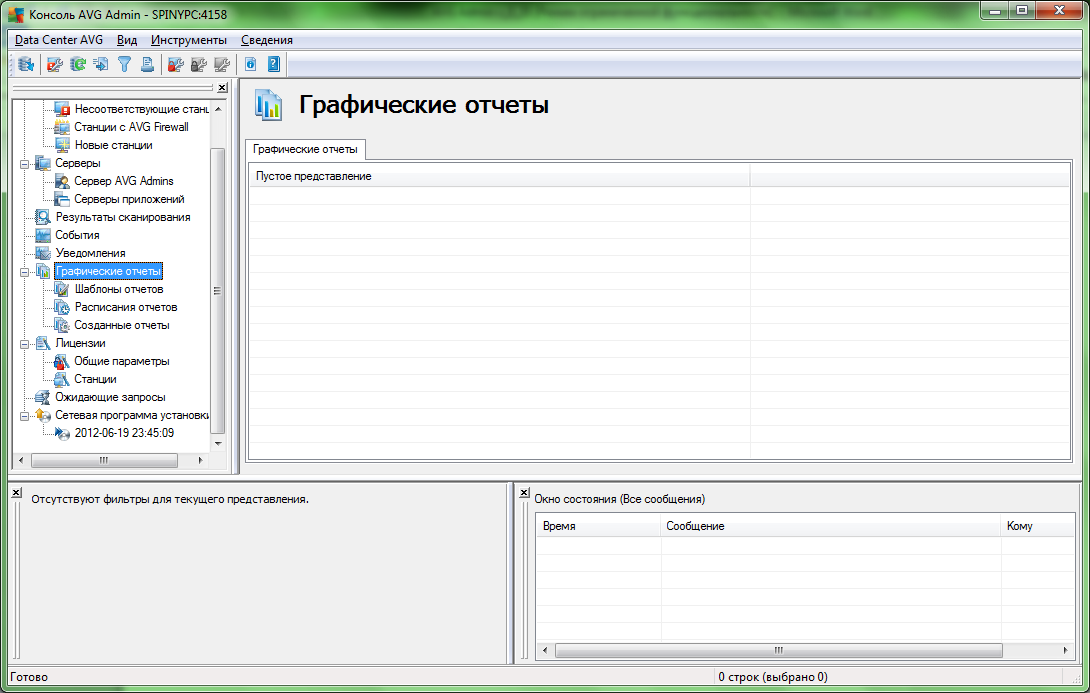Click the Пустое представление column header
1090x693 pixels.
tap(500, 177)
